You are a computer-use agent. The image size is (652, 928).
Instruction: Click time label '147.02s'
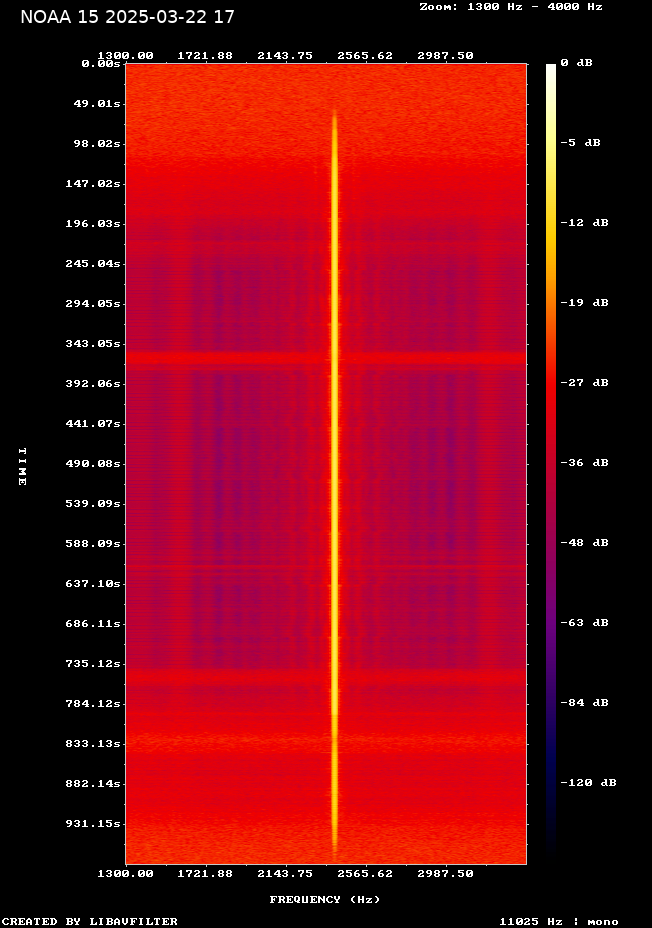(x=93, y=183)
